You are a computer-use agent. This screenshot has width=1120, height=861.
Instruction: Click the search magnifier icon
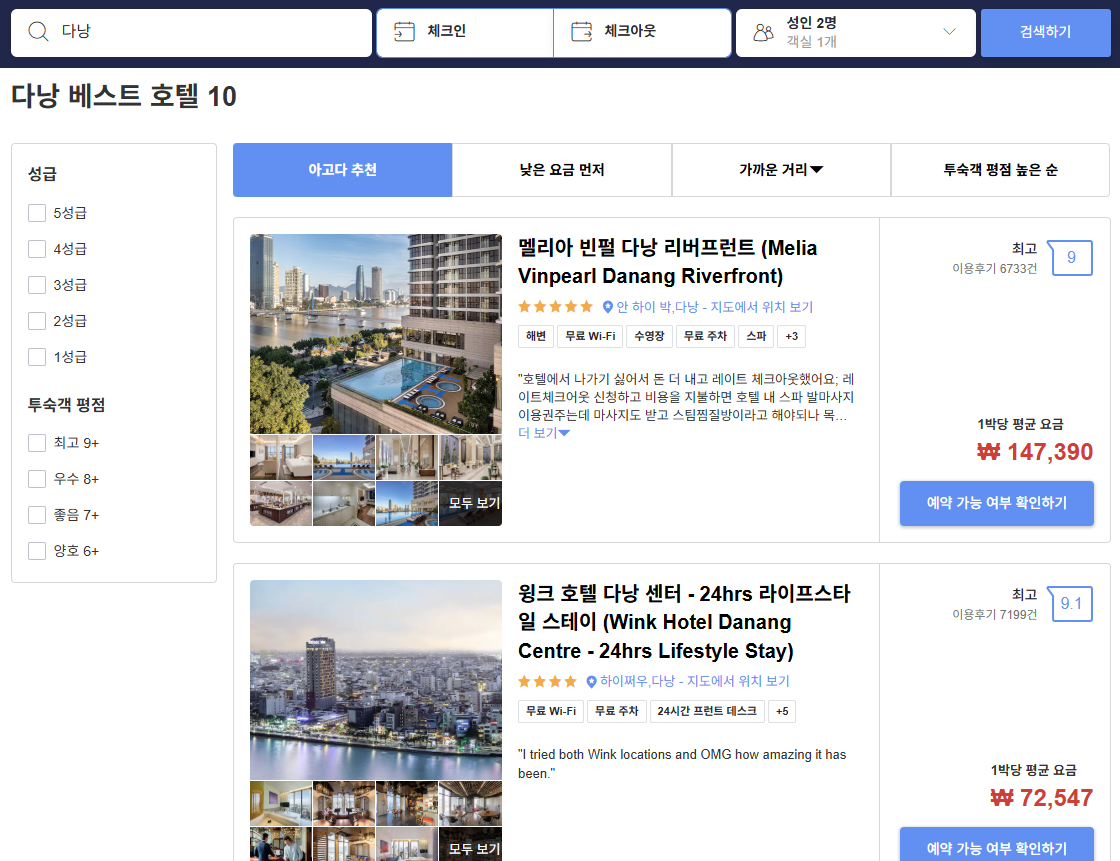(x=38, y=31)
